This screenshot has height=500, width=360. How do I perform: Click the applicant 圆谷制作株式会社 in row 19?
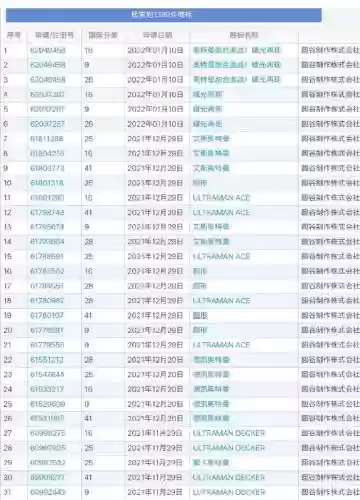(330, 315)
